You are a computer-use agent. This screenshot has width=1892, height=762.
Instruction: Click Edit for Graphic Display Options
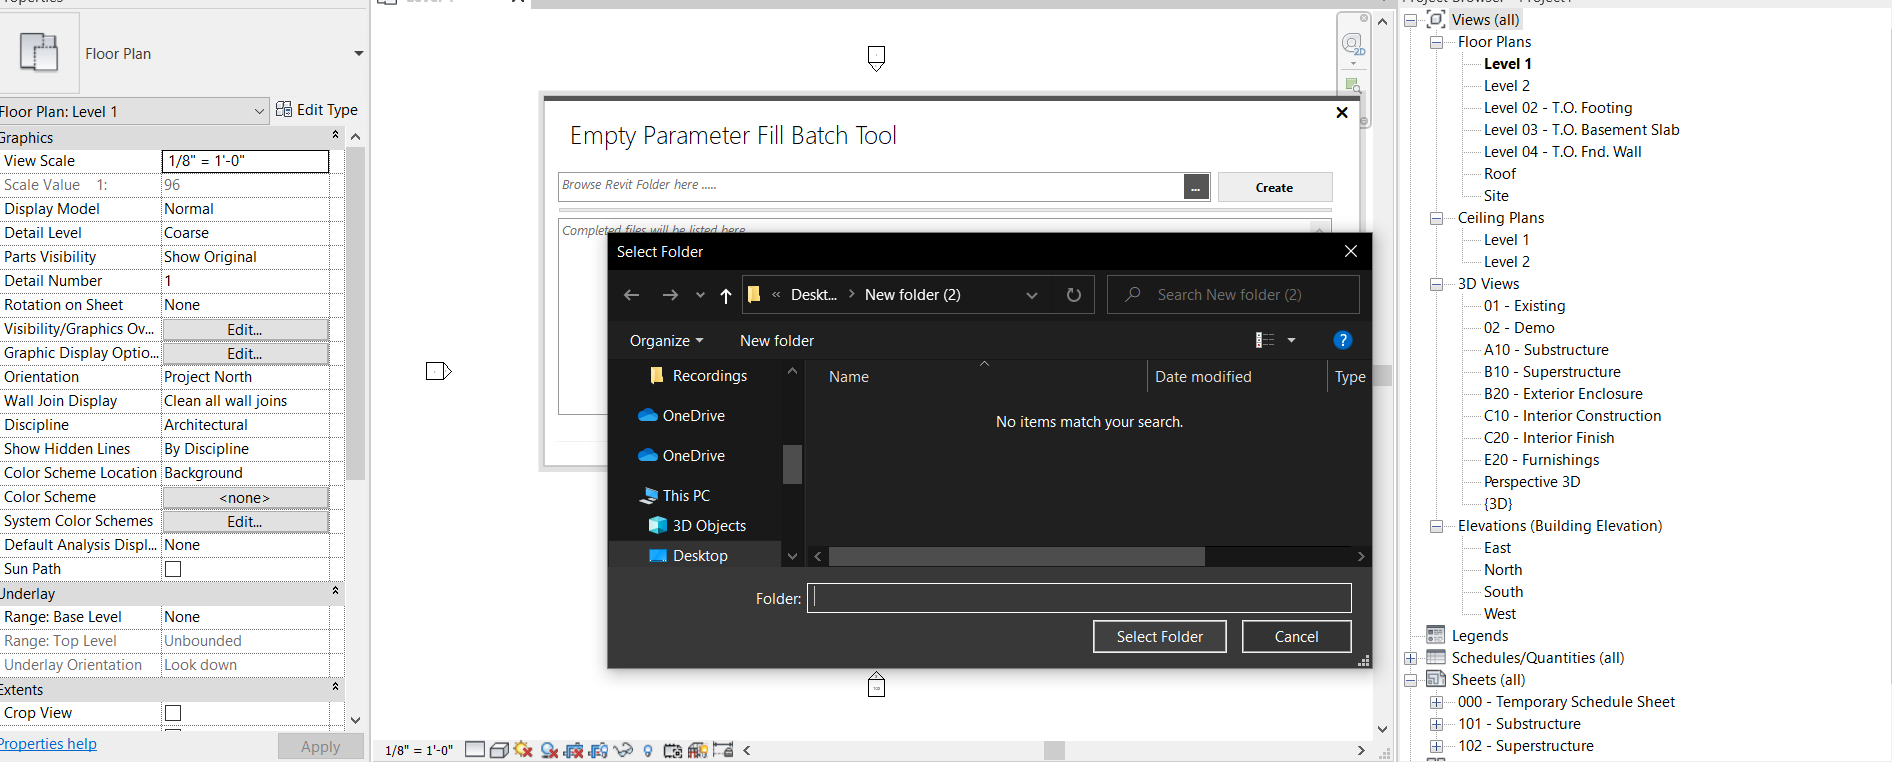[245, 353]
